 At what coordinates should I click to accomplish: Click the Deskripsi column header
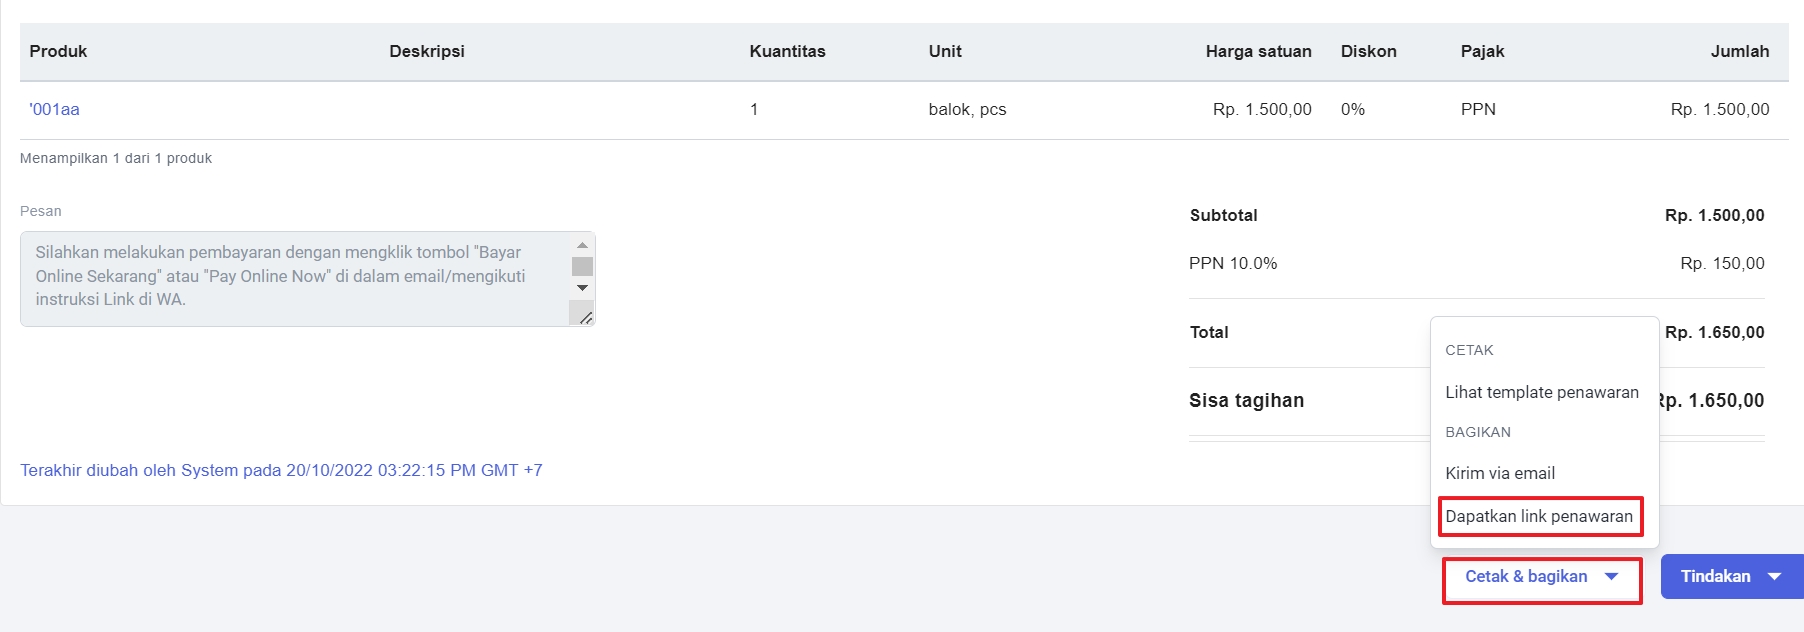tap(427, 51)
